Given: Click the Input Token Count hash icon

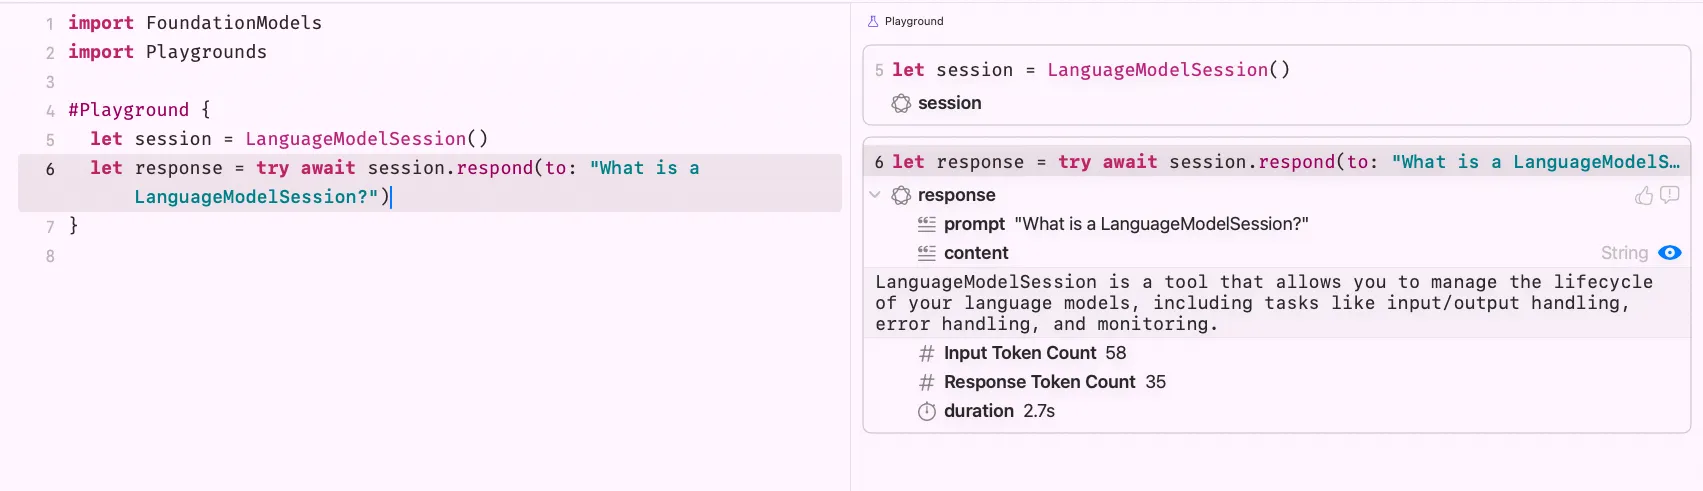Looking at the screenshot, I should [x=927, y=353].
